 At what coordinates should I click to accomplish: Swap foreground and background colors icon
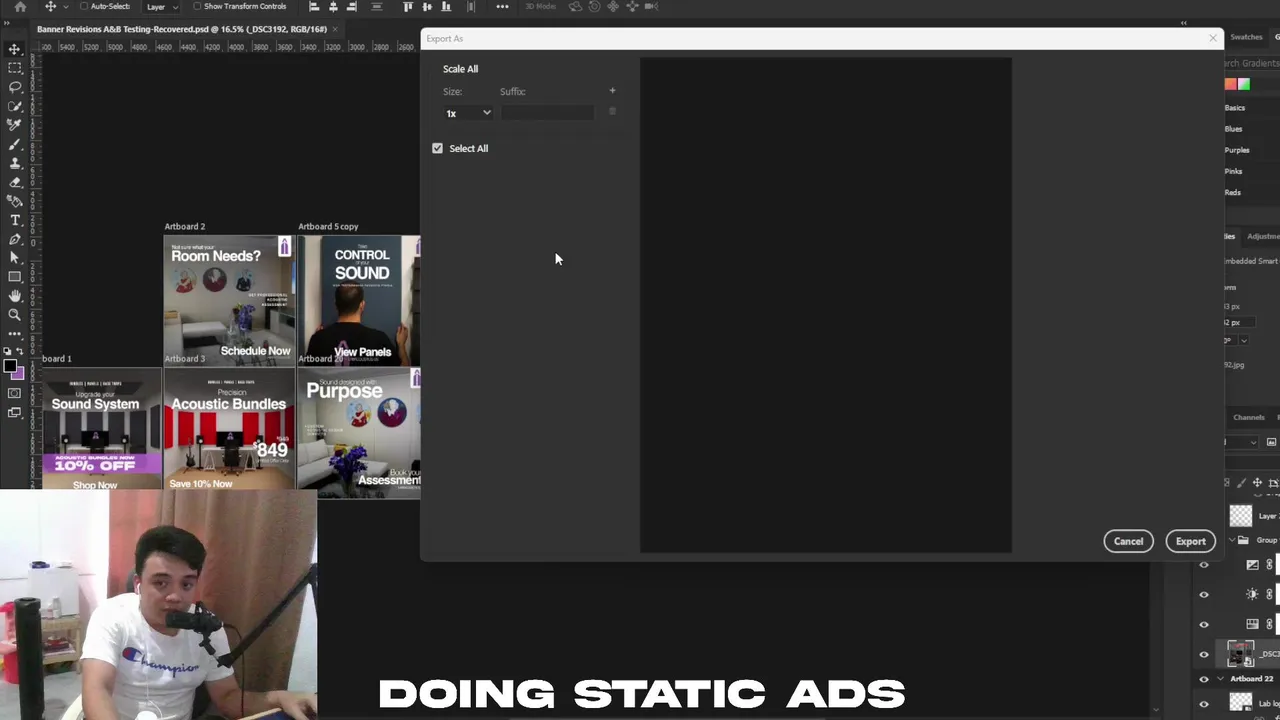pyautogui.click(x=22, y=352)
